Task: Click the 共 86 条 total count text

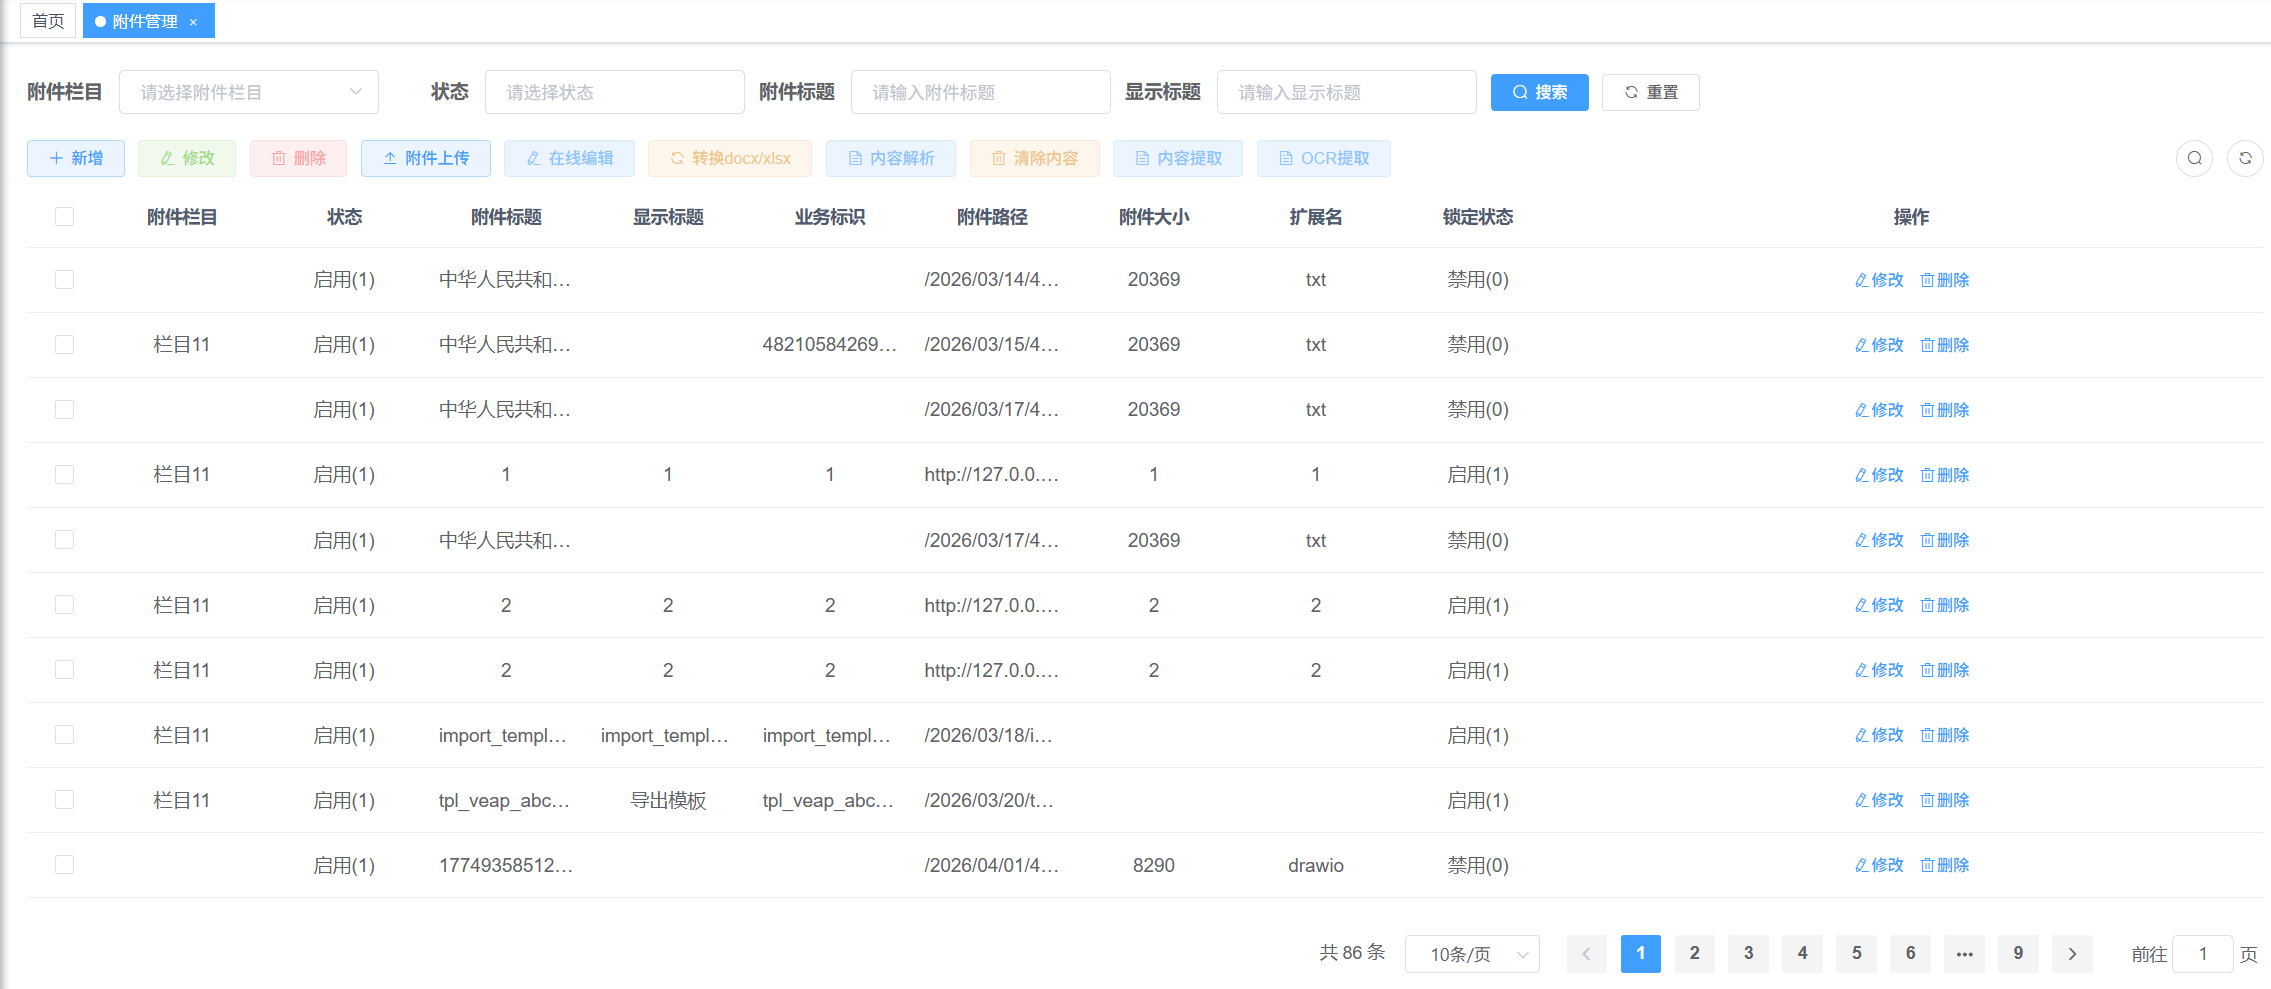Action: tap(1352, 953)
